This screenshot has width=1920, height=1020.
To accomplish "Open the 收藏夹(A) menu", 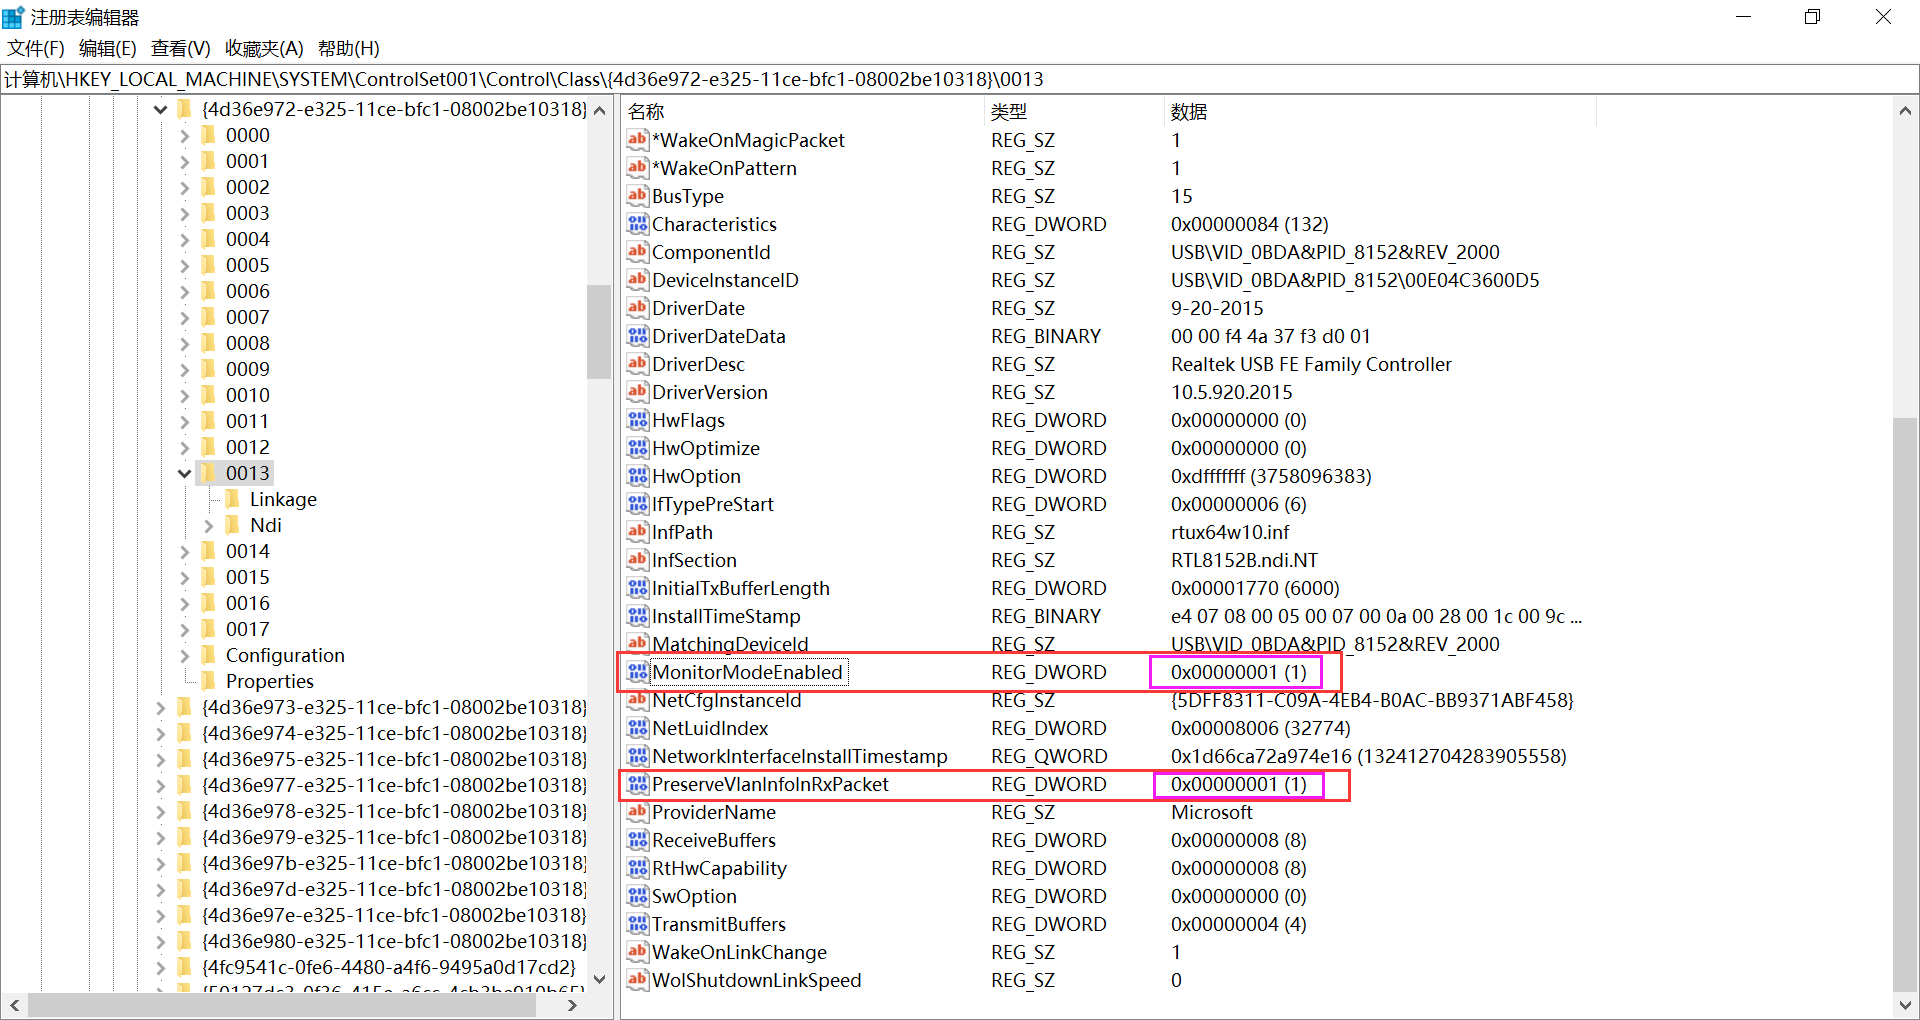I will 264,48.
